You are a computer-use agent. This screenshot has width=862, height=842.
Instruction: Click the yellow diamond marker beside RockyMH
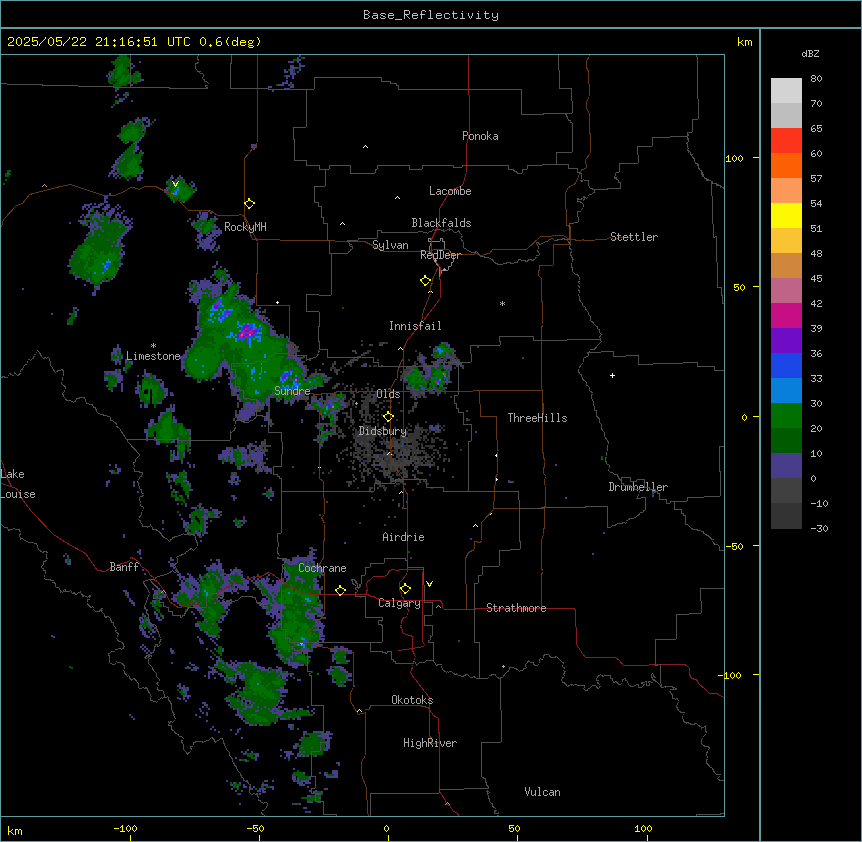pos(250,204)
